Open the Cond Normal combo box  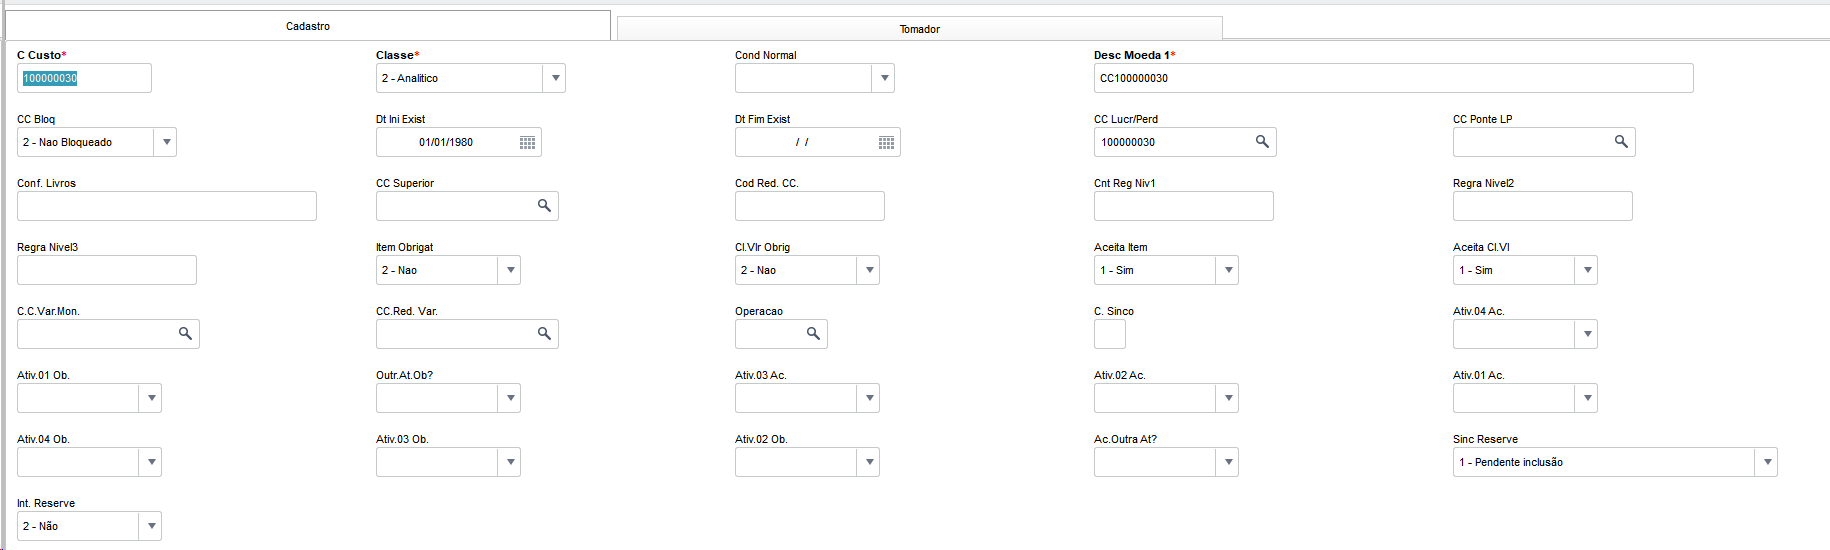click(884, 78)
